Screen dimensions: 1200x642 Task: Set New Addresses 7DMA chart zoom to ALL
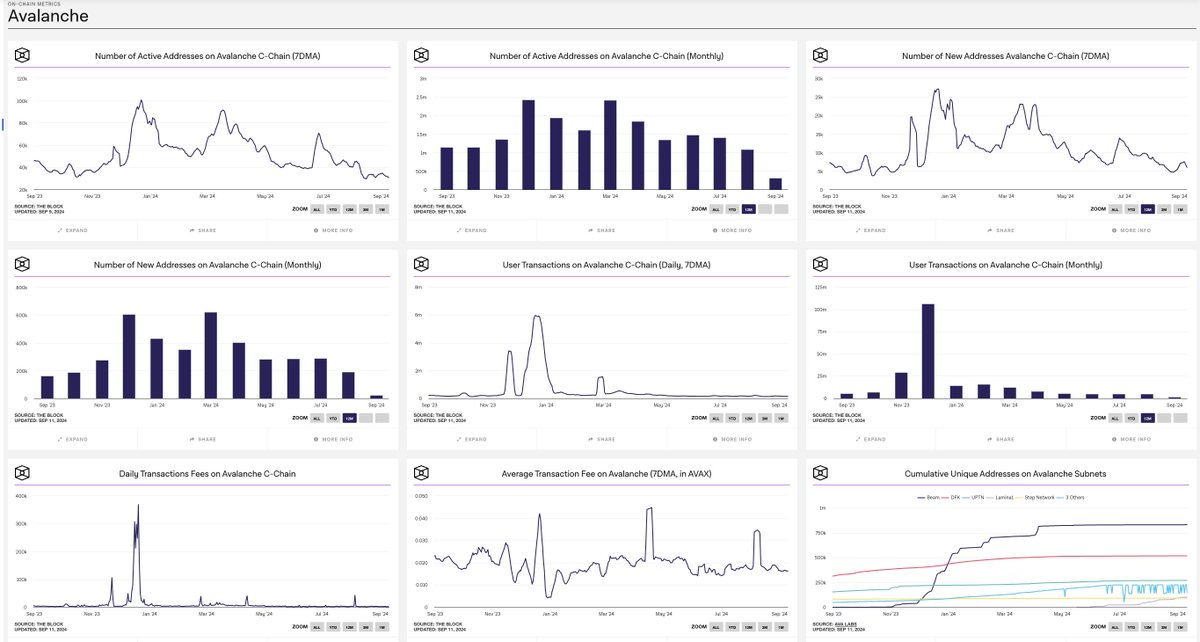(x=1113, y=209)
